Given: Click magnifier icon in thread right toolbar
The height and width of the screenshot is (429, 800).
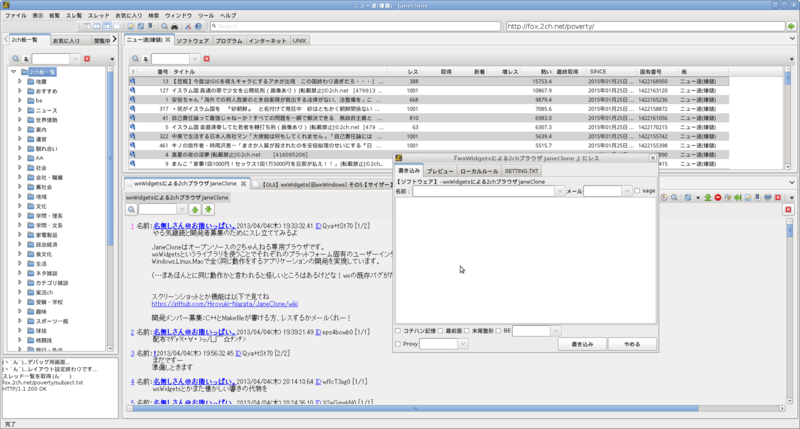Looking at the screenshot, I should coord(674,197).
